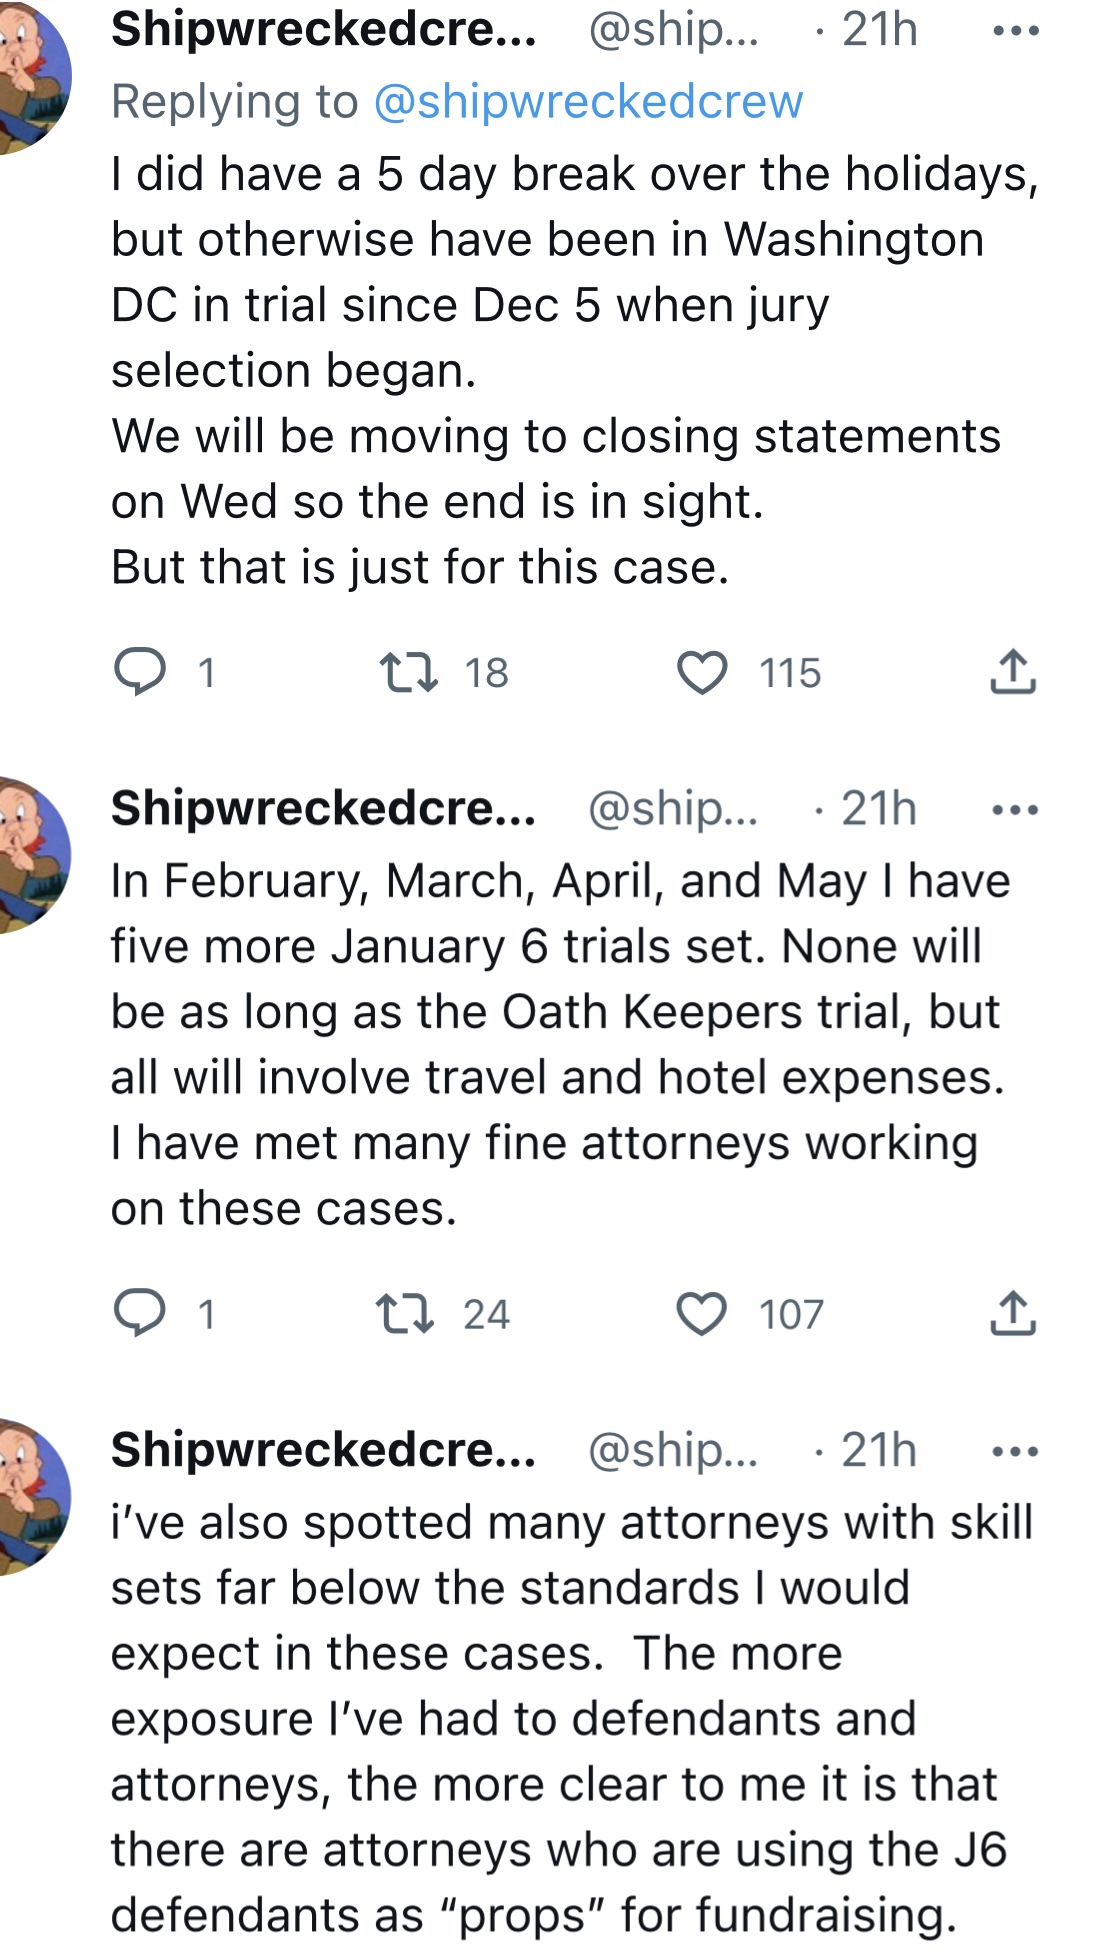
Task: Open profile avatar on second tweet
Action: [x=28, y=853]
